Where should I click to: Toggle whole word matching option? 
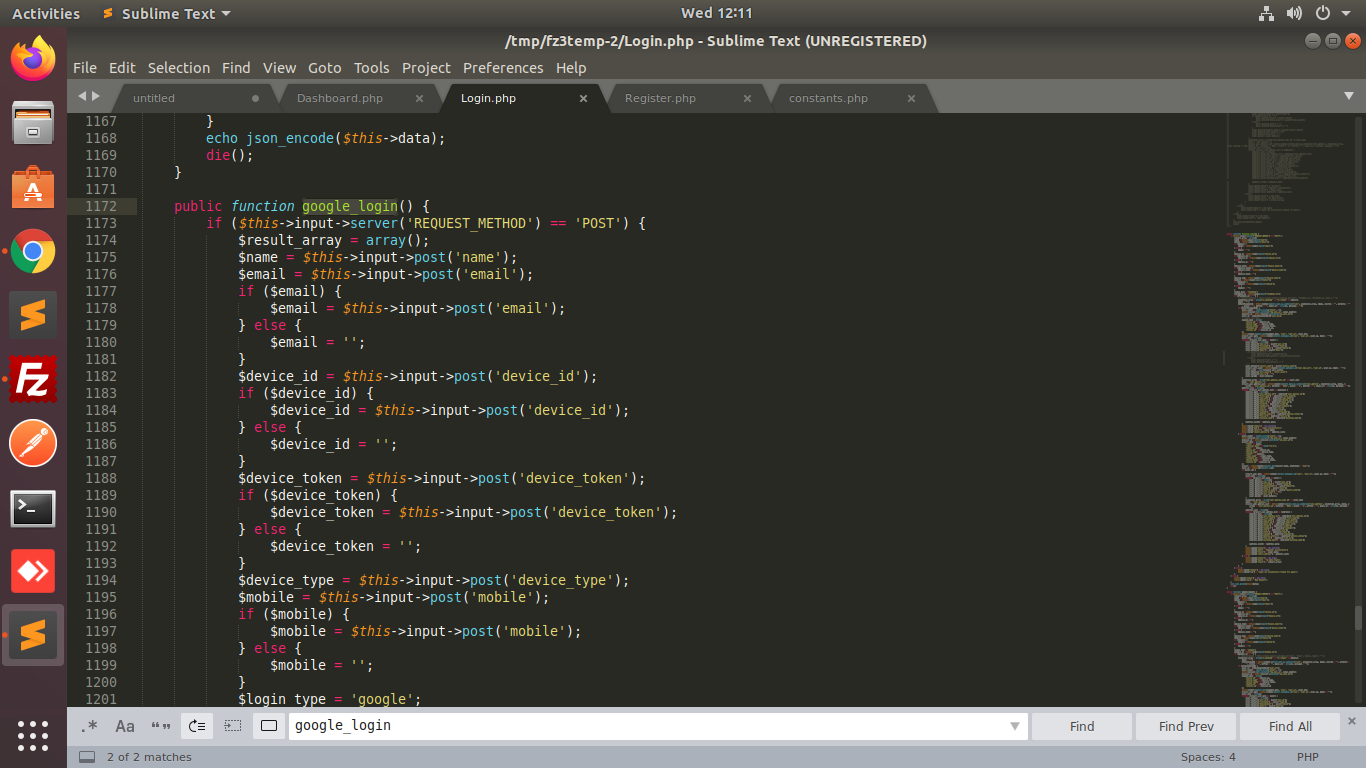click(x=160, y=726)
